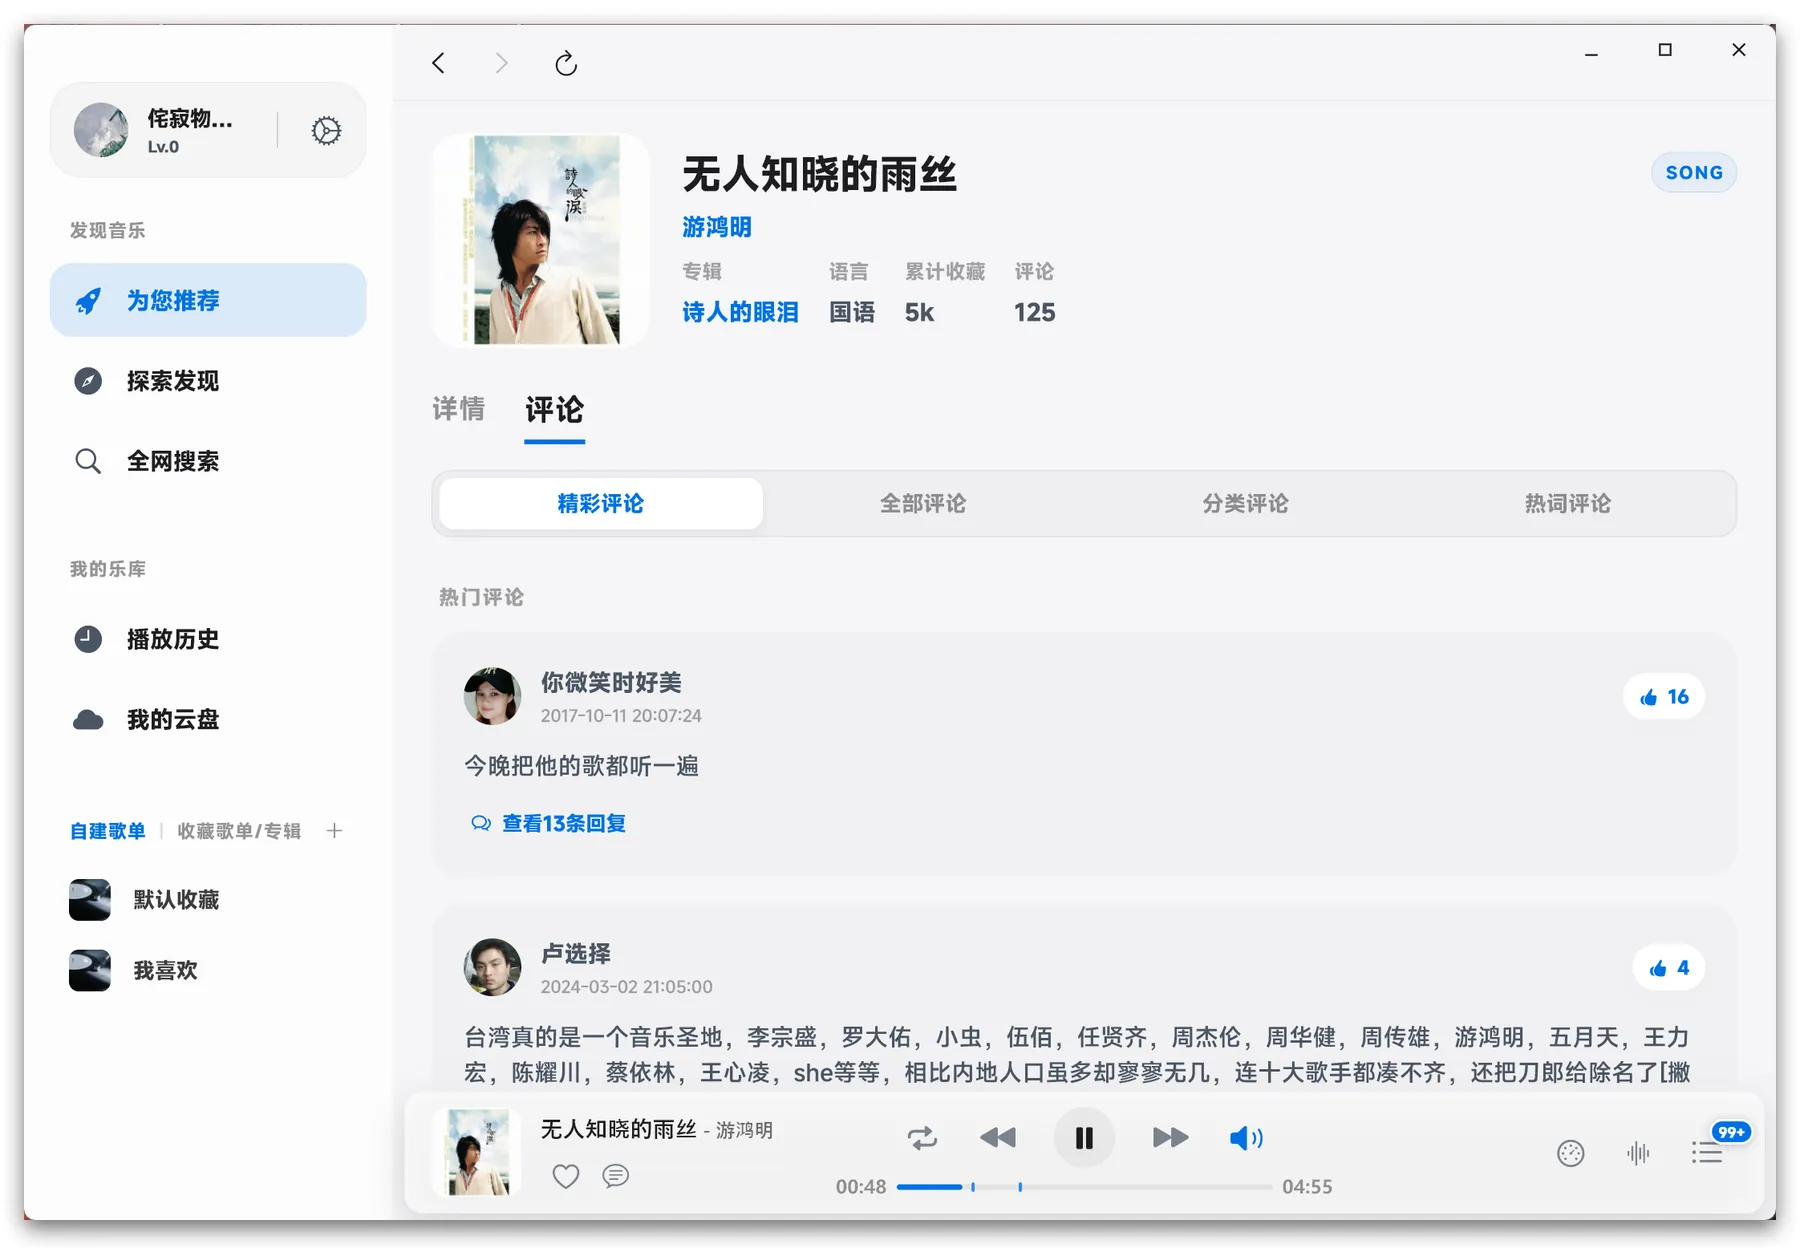Select the 全部评论 tab
This screenshot has height=1252, width=1800.
(x=922, y=503)
